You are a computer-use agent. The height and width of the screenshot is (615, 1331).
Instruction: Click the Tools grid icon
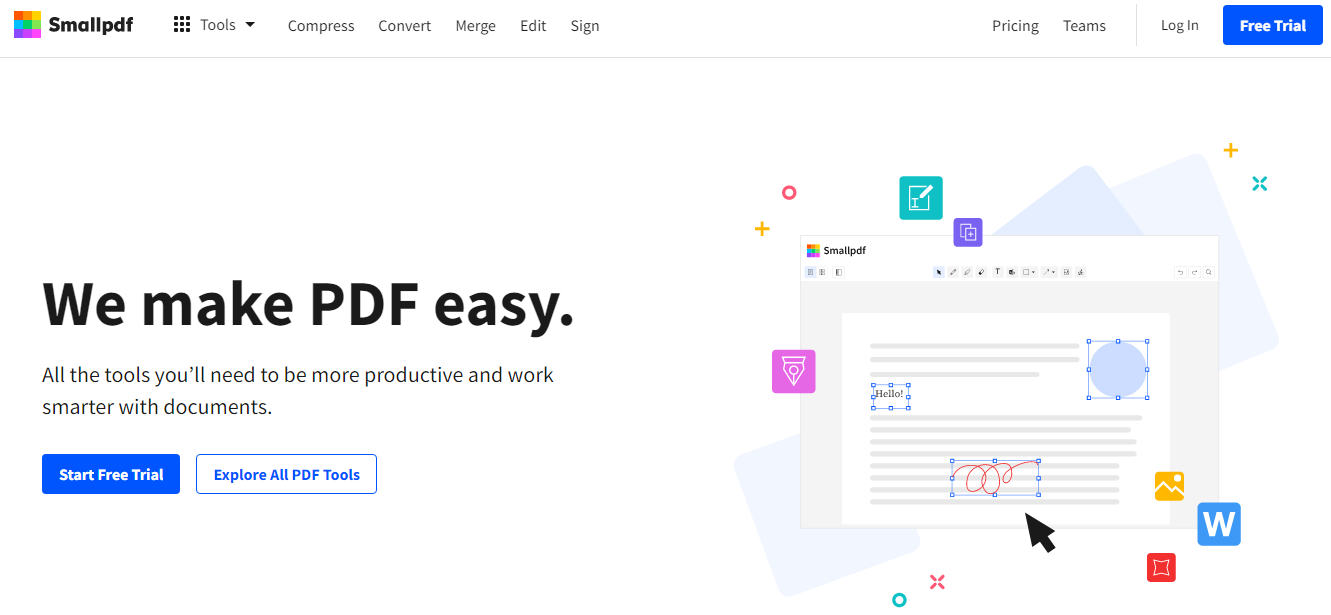tap(182, 25)
